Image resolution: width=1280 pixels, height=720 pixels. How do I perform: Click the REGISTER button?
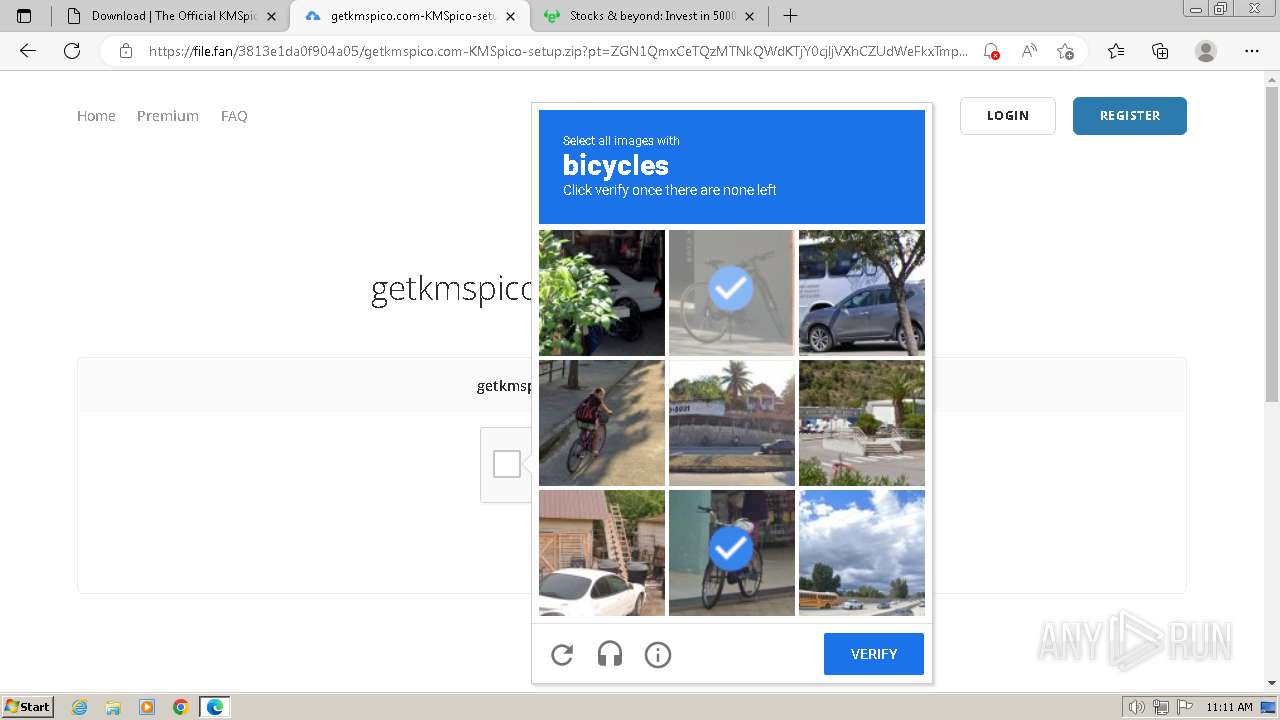(1130, 116)
